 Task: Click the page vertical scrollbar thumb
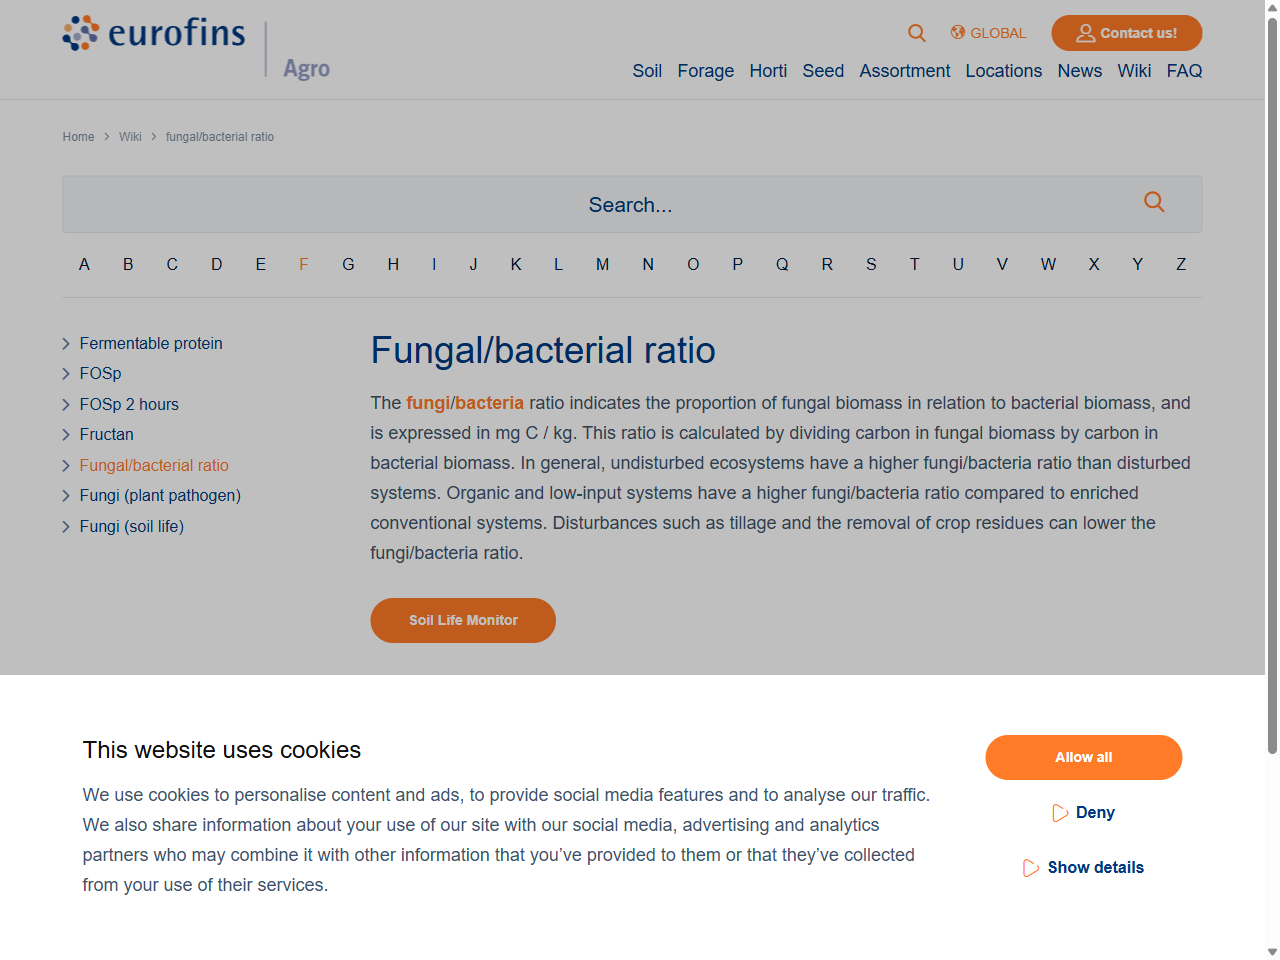pos(1272,385)
